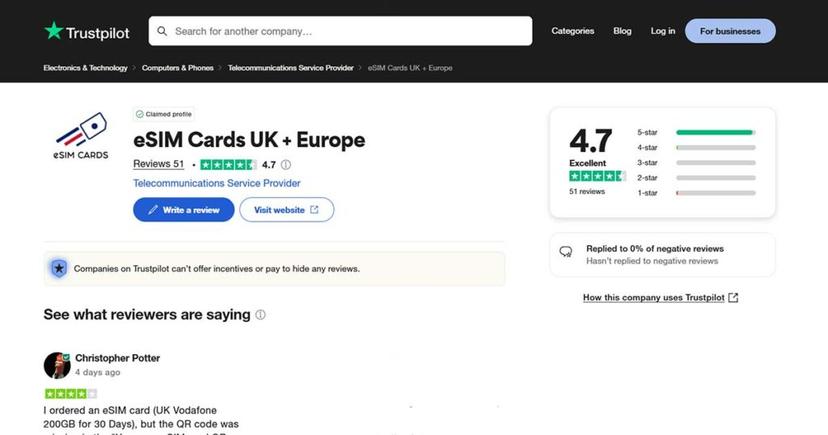828x435 pixels.
Task: Filter reviews by 1-star bar
Action: [715, 192]
